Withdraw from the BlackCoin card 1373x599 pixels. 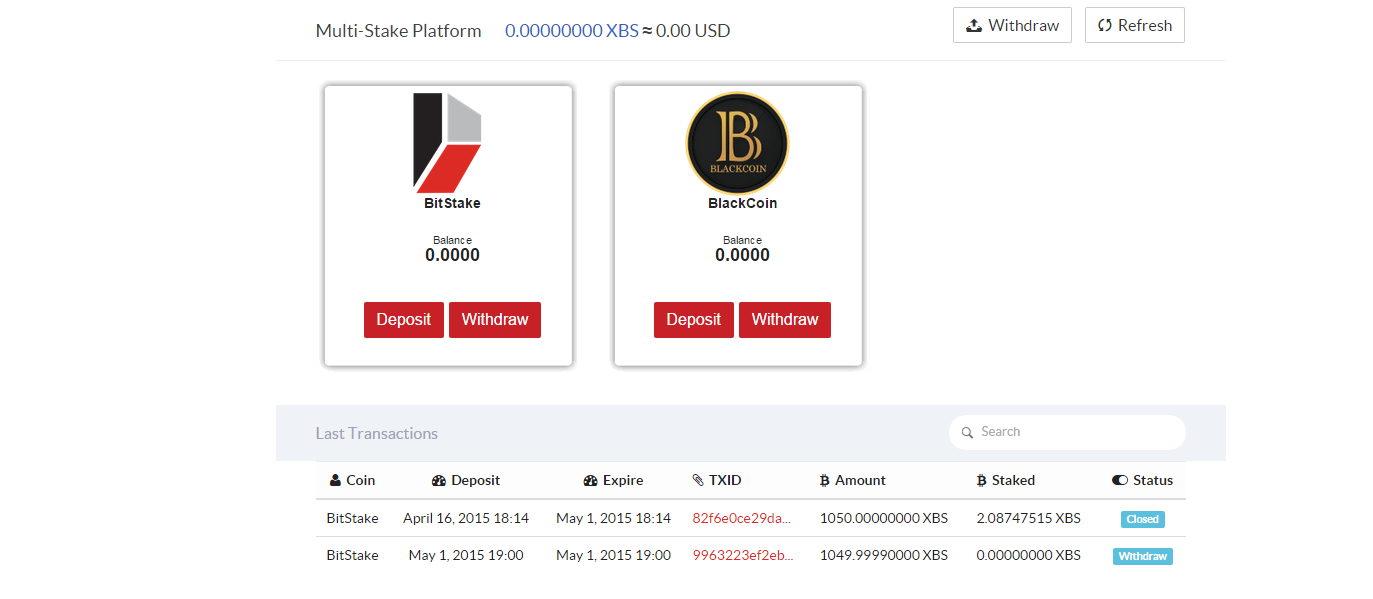point(785,320)
